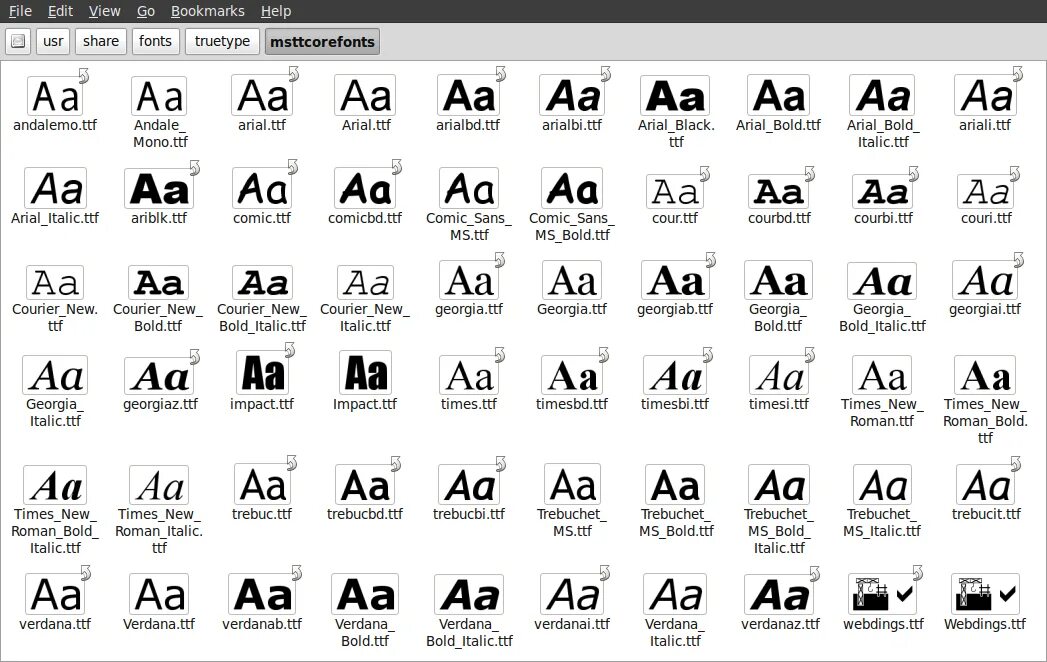
Task: Click the fonts breadcrumb button
Action: 156,41
